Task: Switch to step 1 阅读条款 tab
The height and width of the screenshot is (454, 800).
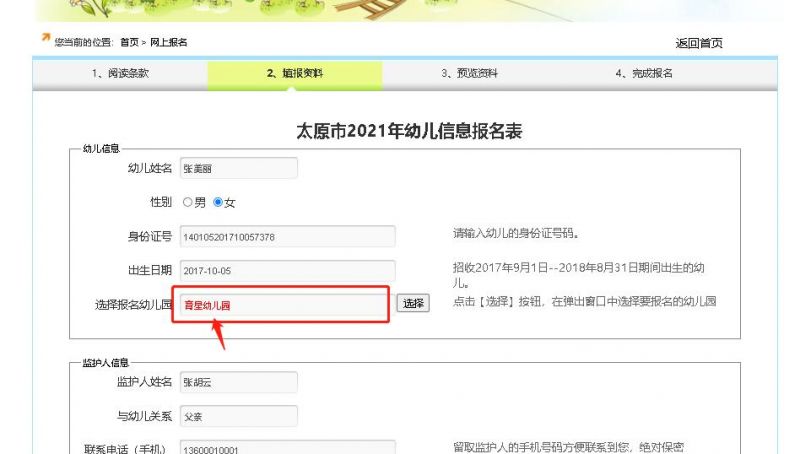Action: [120, 73]
